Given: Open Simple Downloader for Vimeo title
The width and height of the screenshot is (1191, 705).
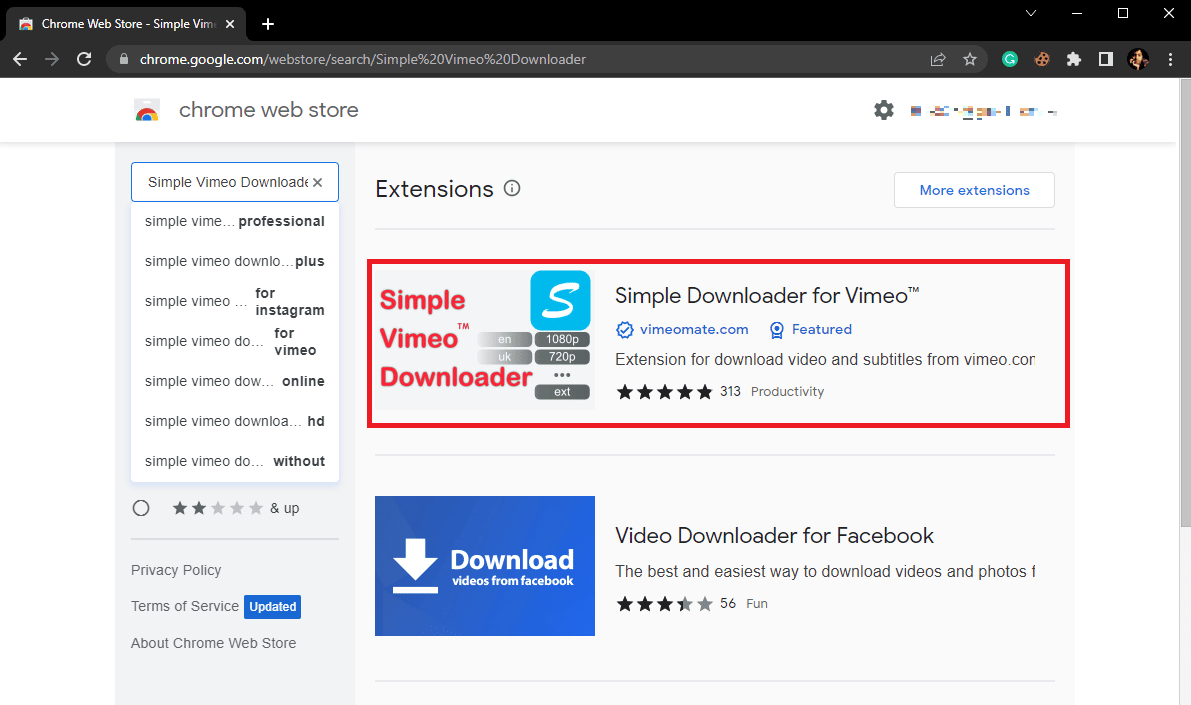Looking at the screenshot, I should coord(766,296).
